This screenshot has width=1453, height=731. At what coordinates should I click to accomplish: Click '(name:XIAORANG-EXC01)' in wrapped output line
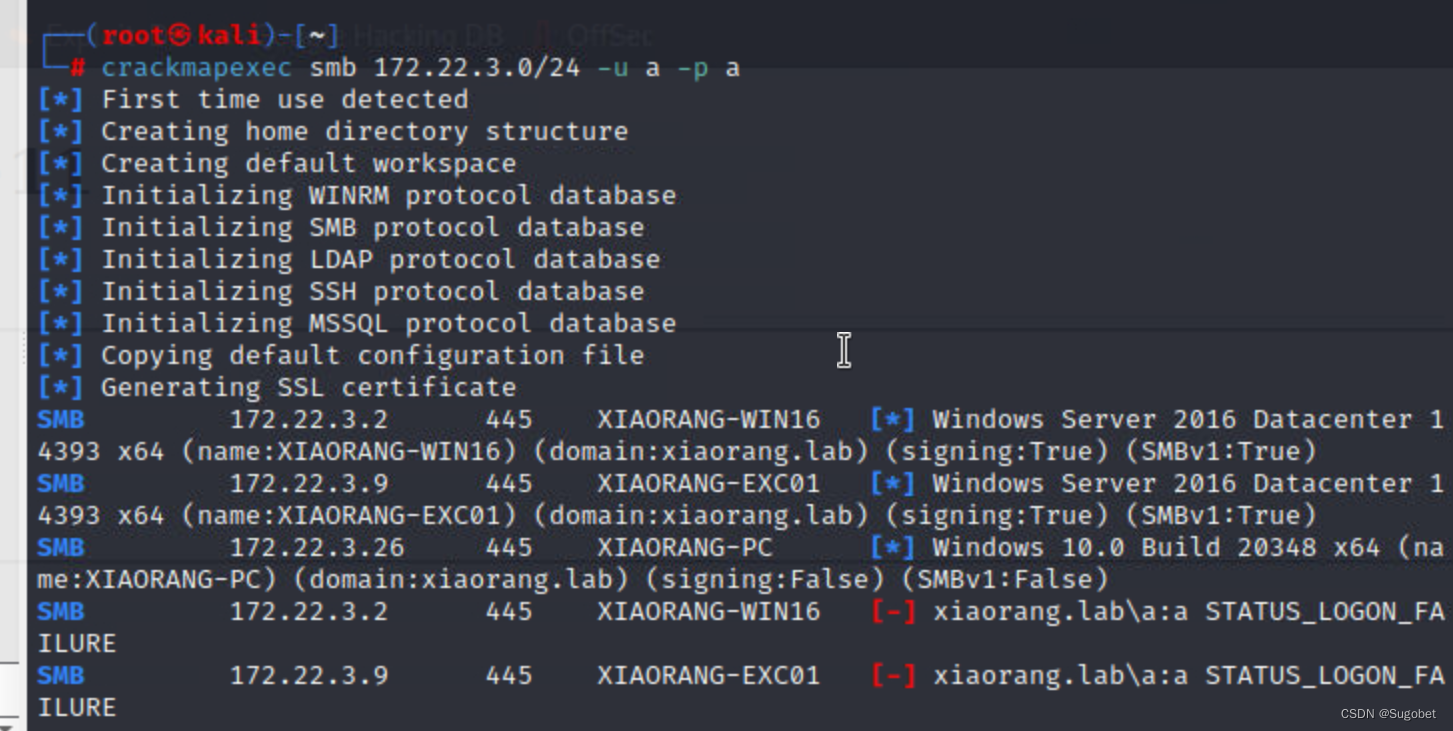point(349,516)
